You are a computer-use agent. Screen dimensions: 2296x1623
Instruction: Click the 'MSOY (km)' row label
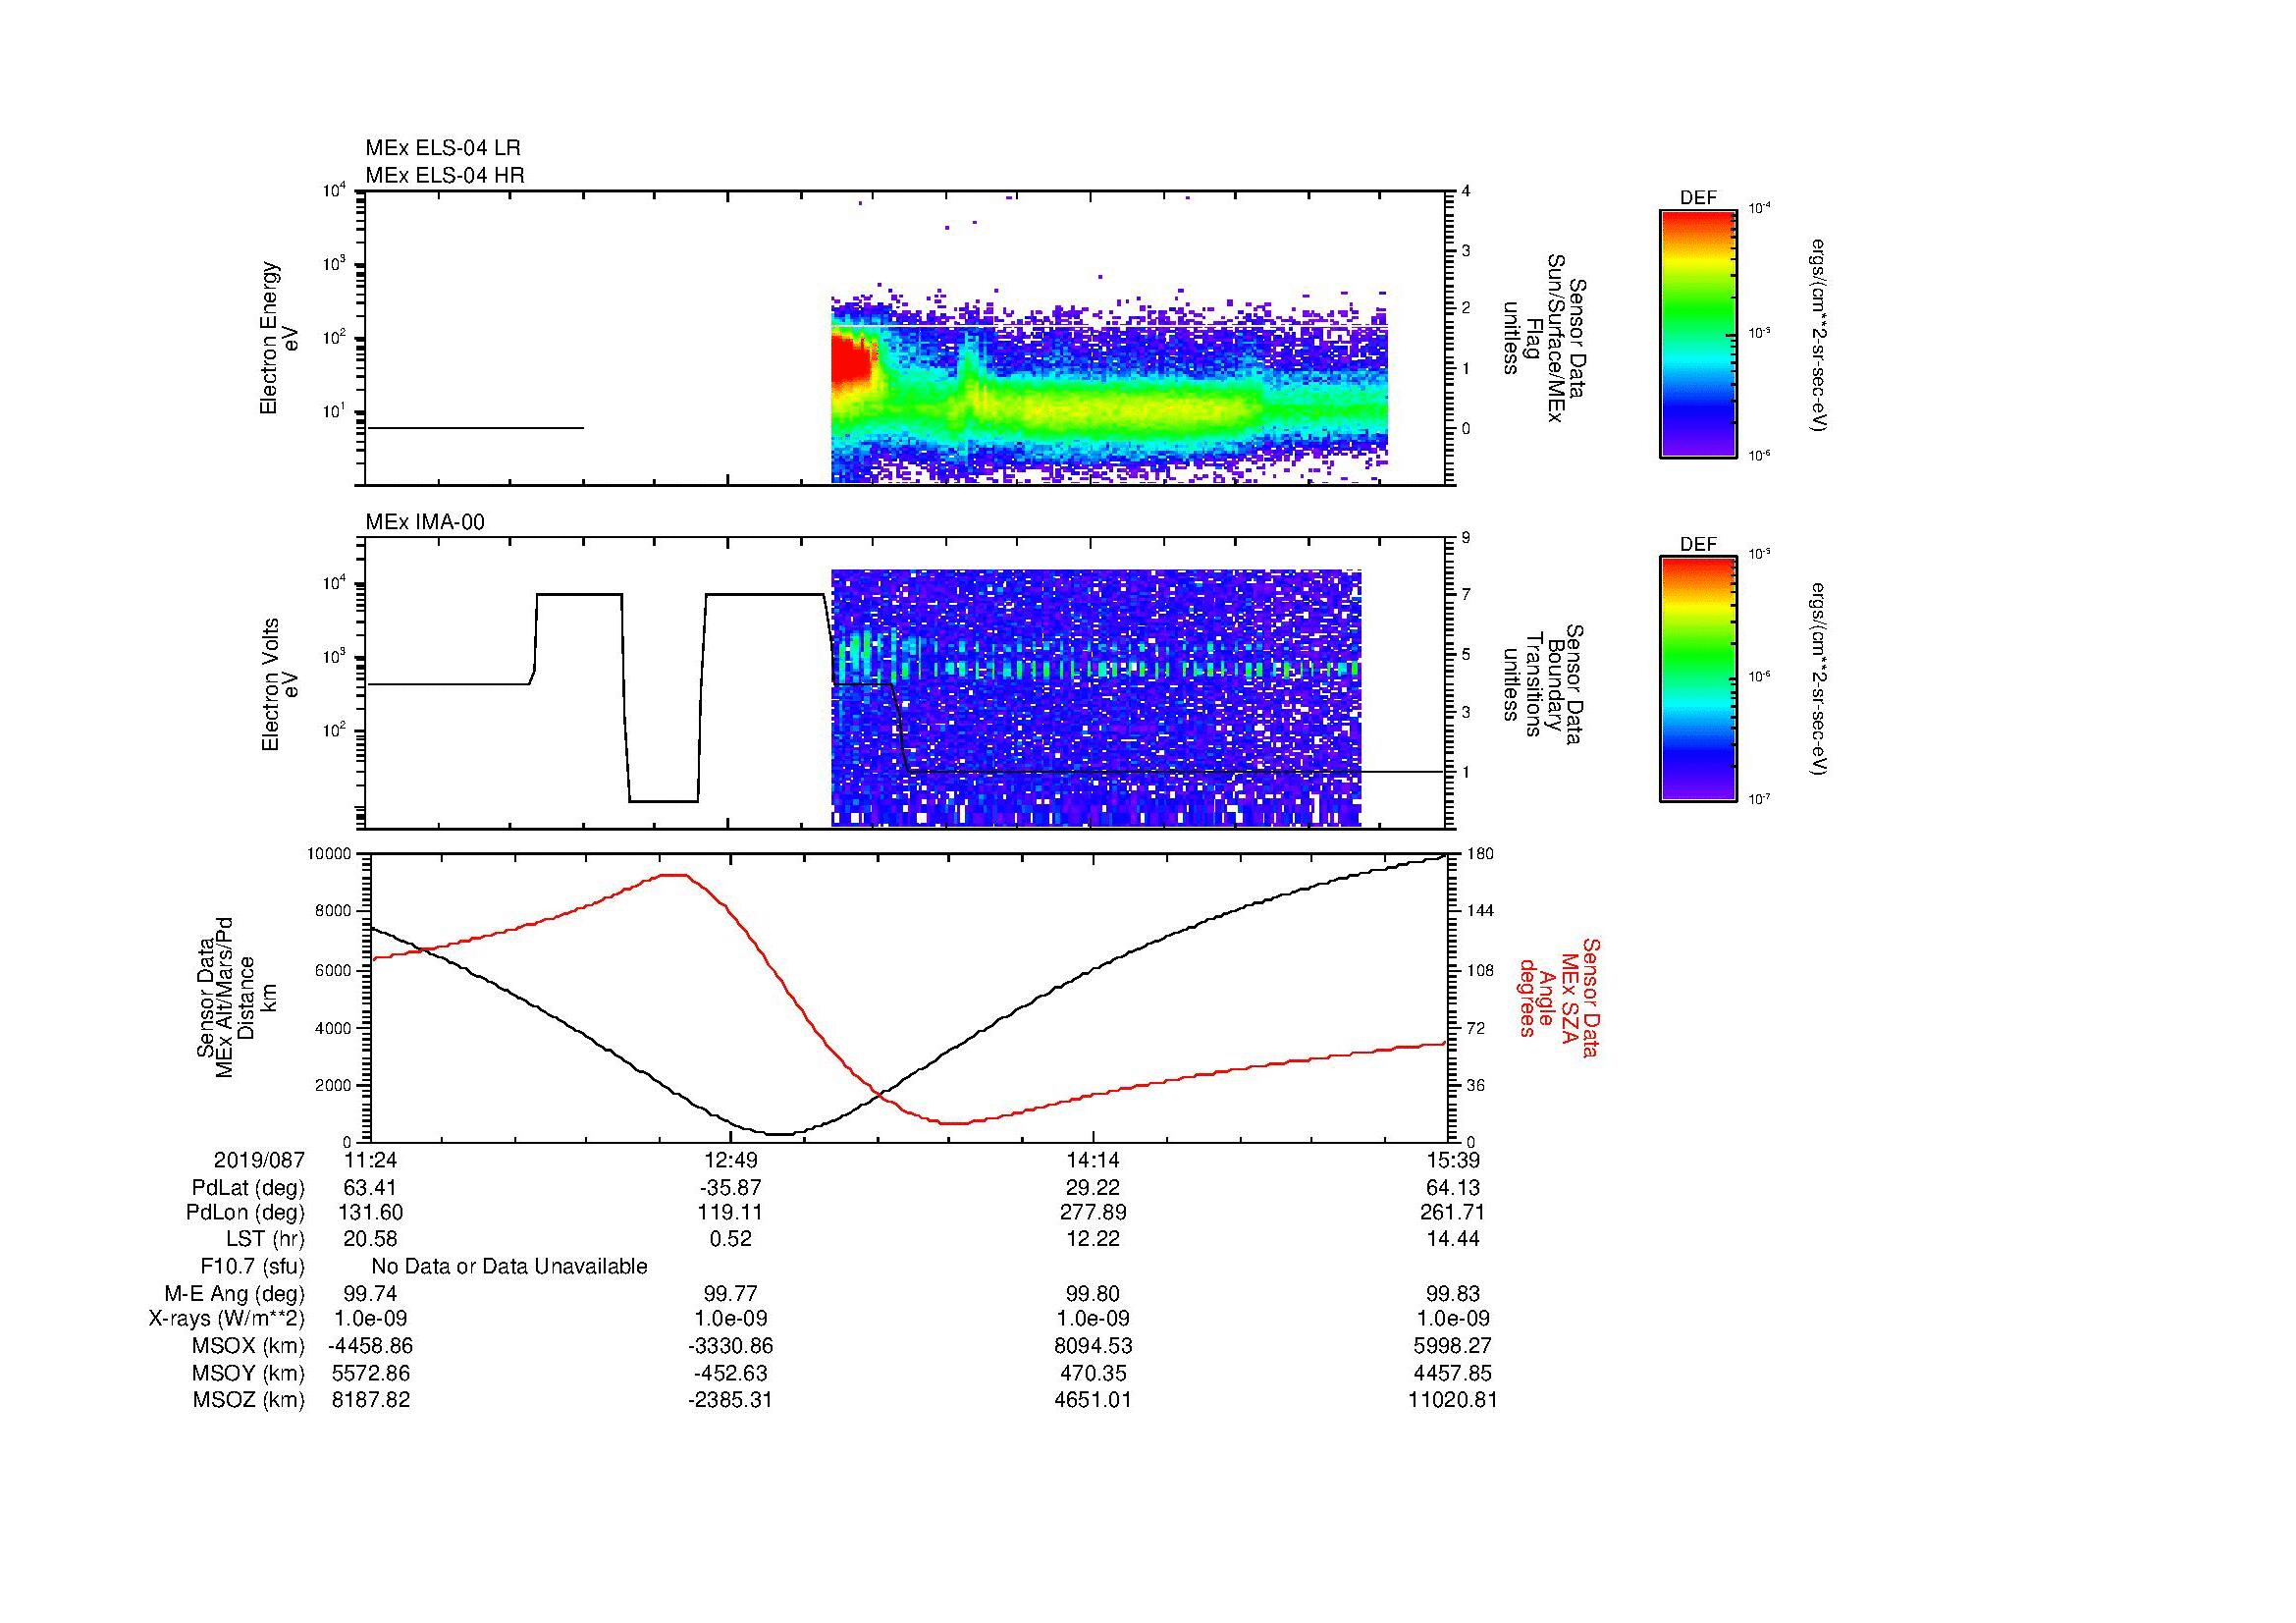click(x=249, y=1373)
